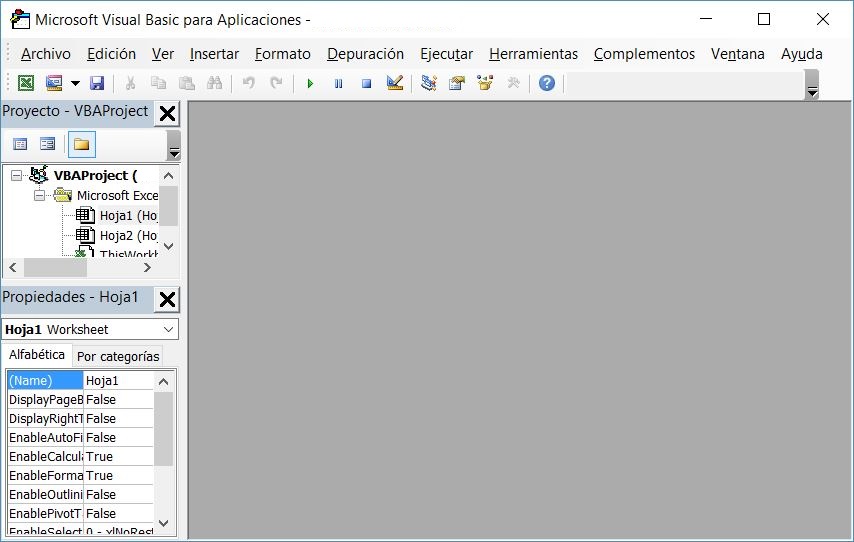This screenshot has height=542, width=854.
Task: Click the Save floppy disk icon
Action: pos(97,83)
